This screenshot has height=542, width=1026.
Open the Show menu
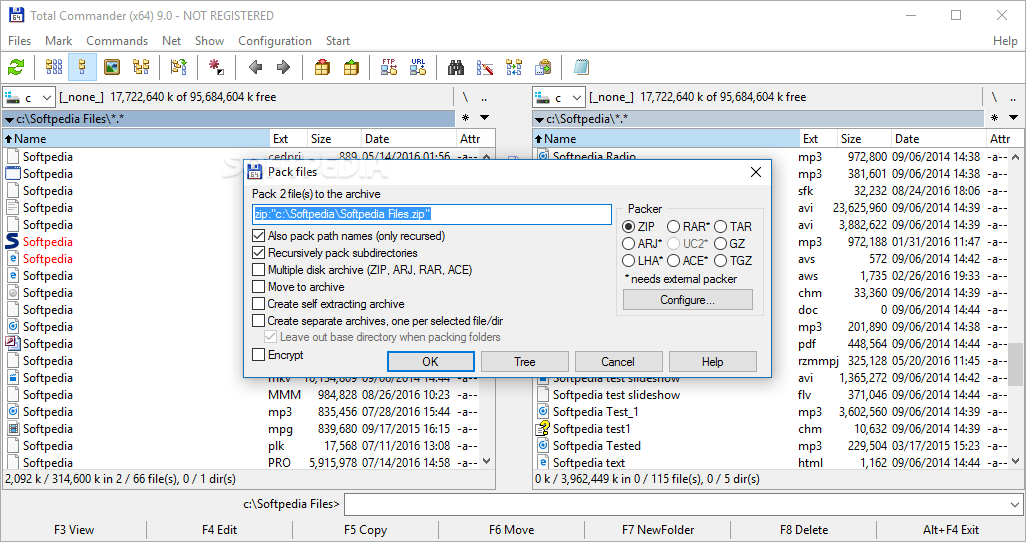coord(209,41)
